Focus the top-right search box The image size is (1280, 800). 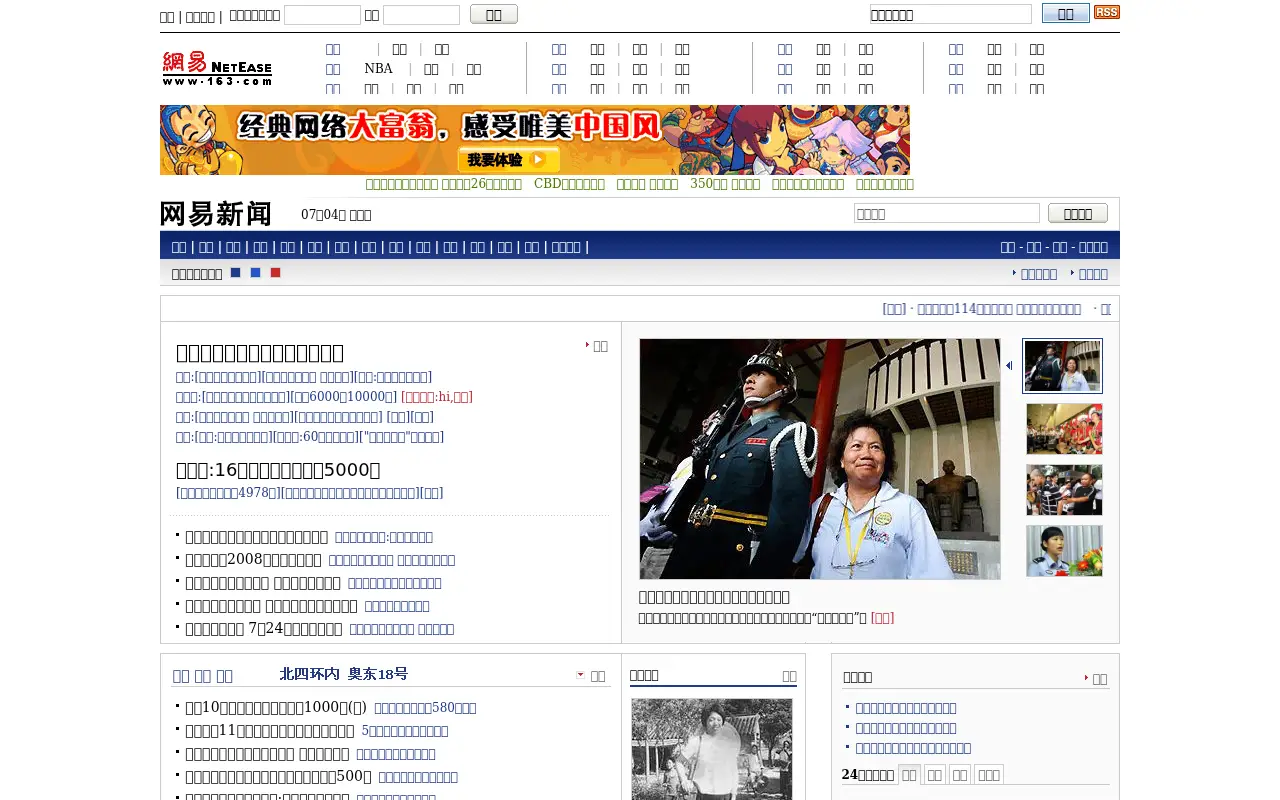pyautogui.click(x=951, y=14)
